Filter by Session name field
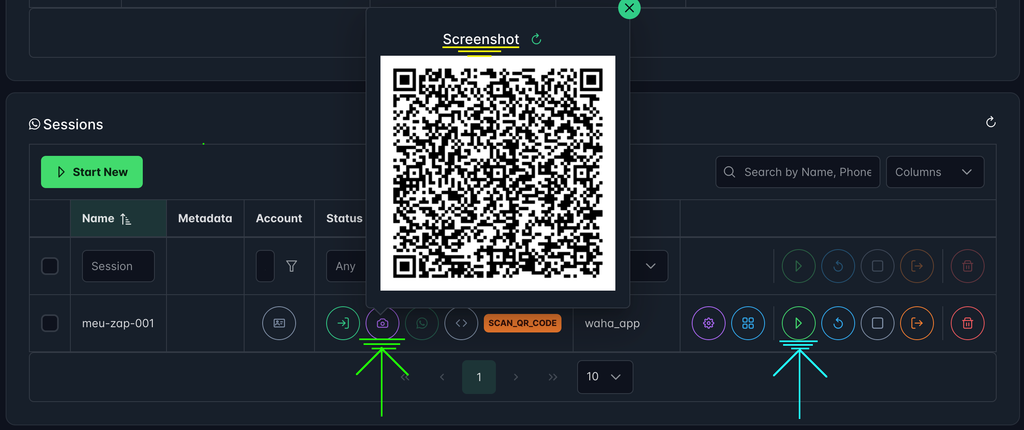 coord(118,266)
